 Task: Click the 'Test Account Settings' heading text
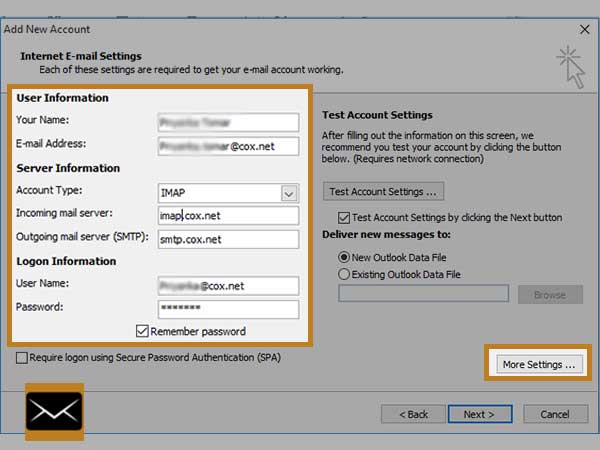point(377,115)
